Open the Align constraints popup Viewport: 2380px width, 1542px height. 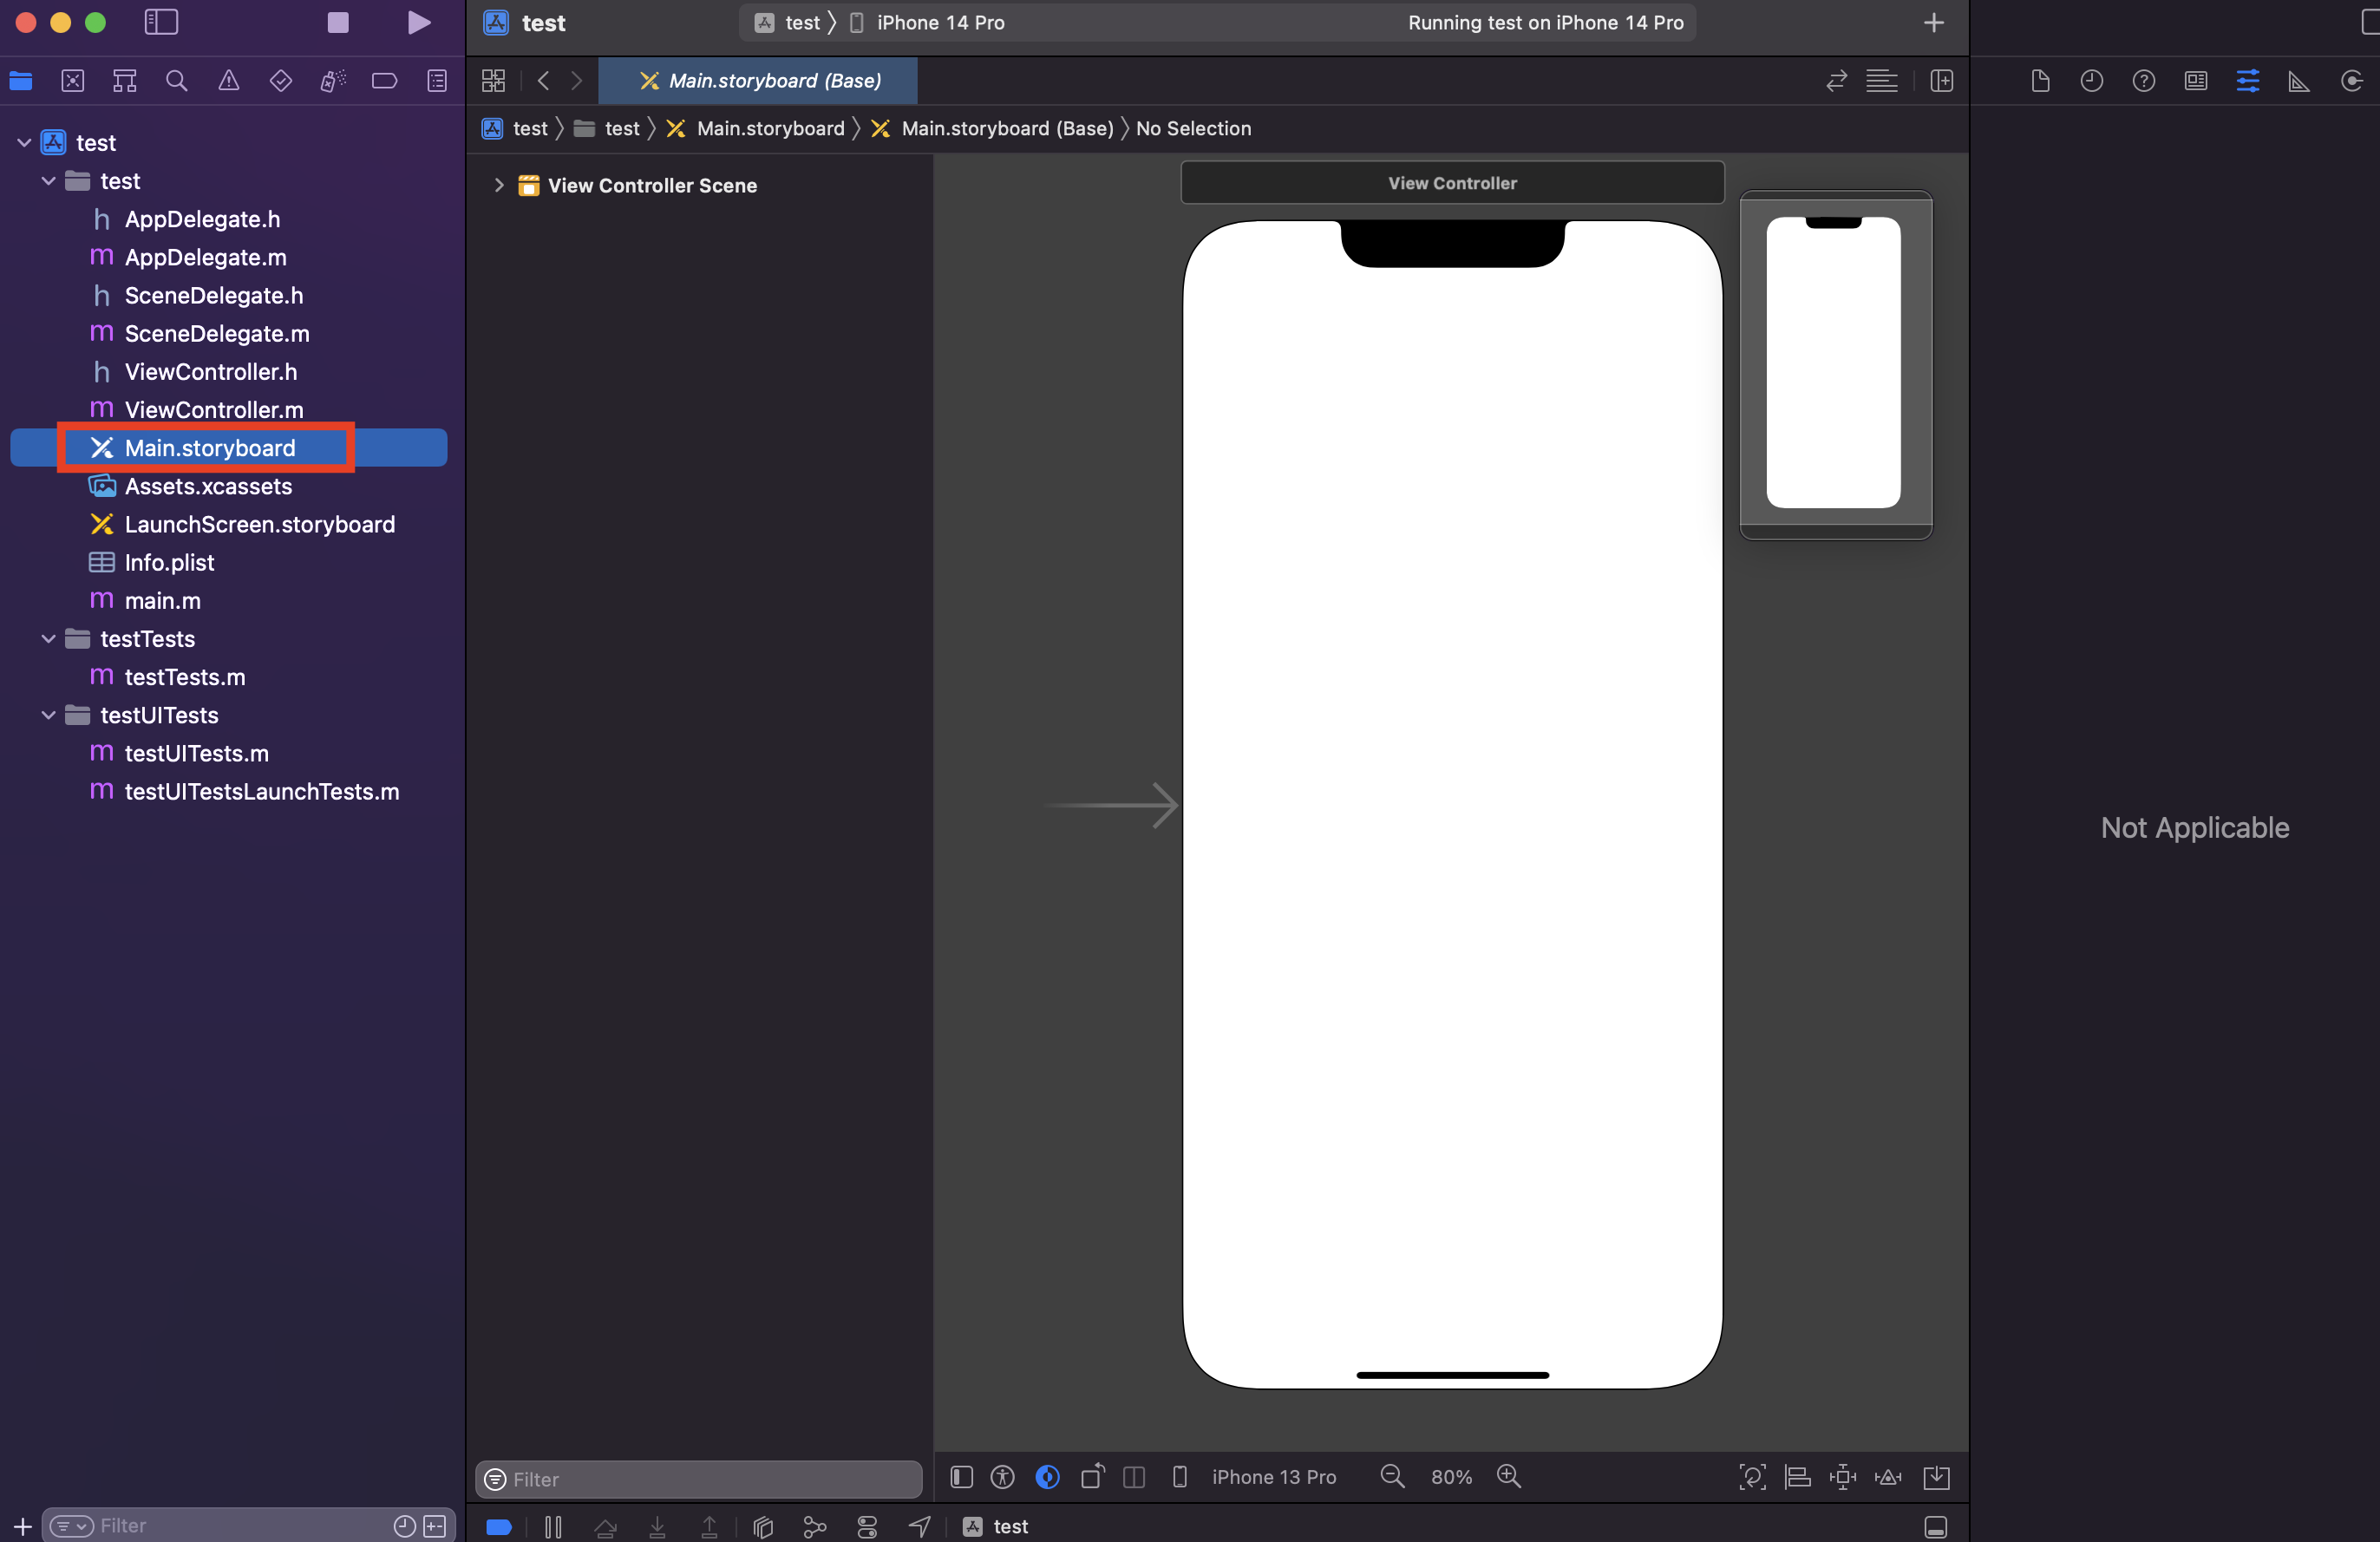click(x=1798, y=1477)
